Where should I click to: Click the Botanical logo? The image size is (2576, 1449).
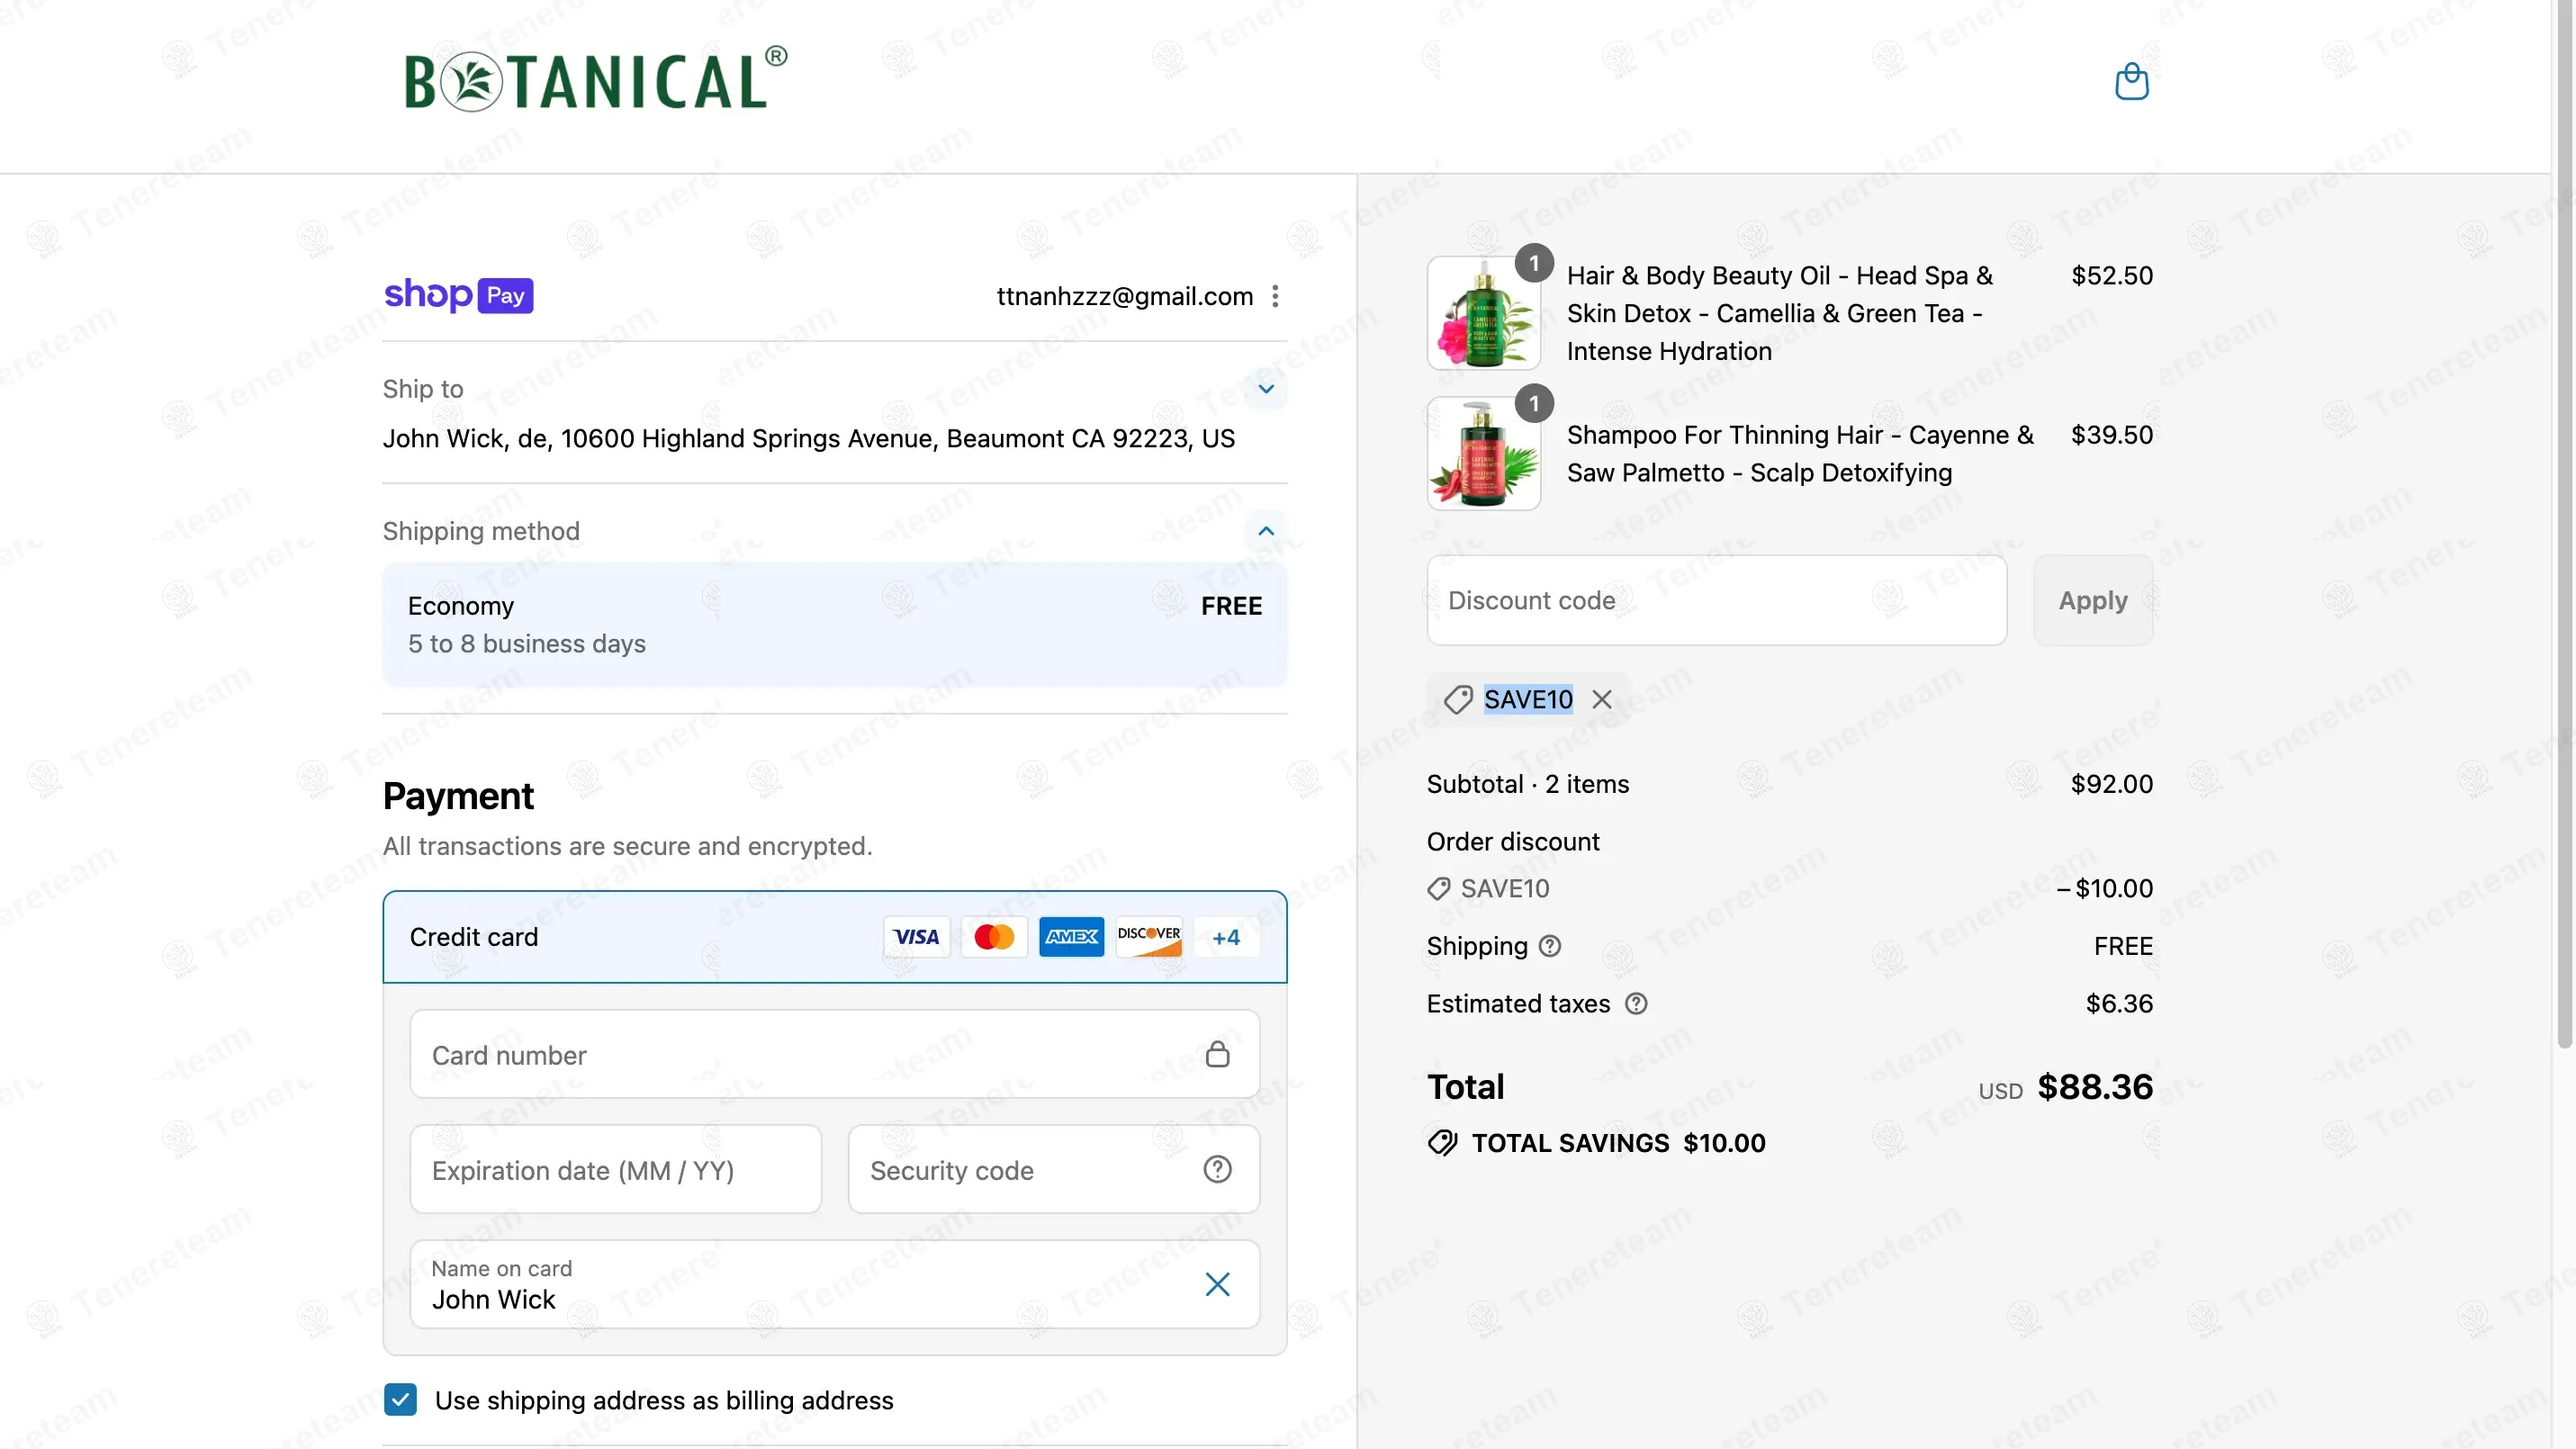595,79
